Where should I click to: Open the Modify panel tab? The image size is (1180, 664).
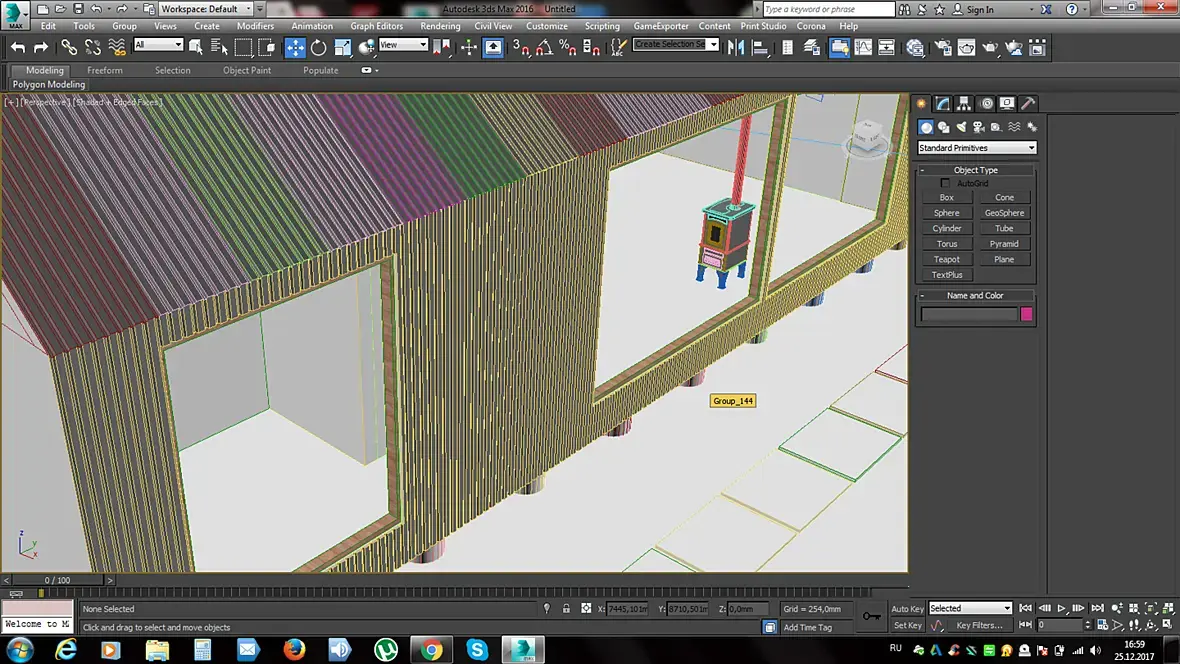(x=942, y=103)
